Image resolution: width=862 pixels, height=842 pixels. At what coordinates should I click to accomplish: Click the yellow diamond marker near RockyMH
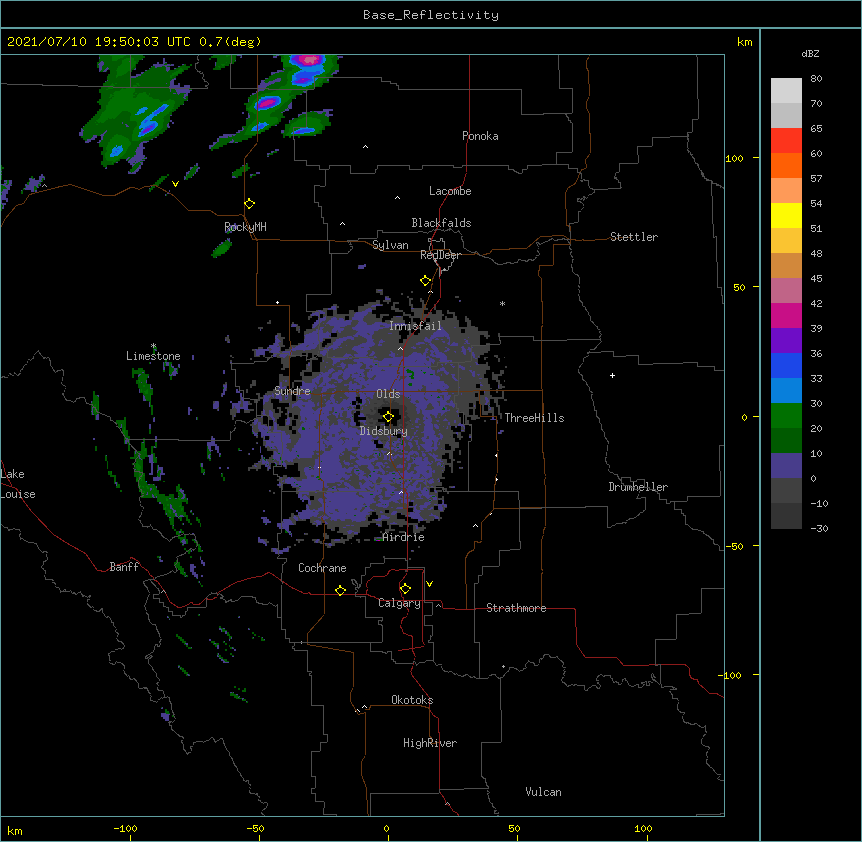point(250,204)
